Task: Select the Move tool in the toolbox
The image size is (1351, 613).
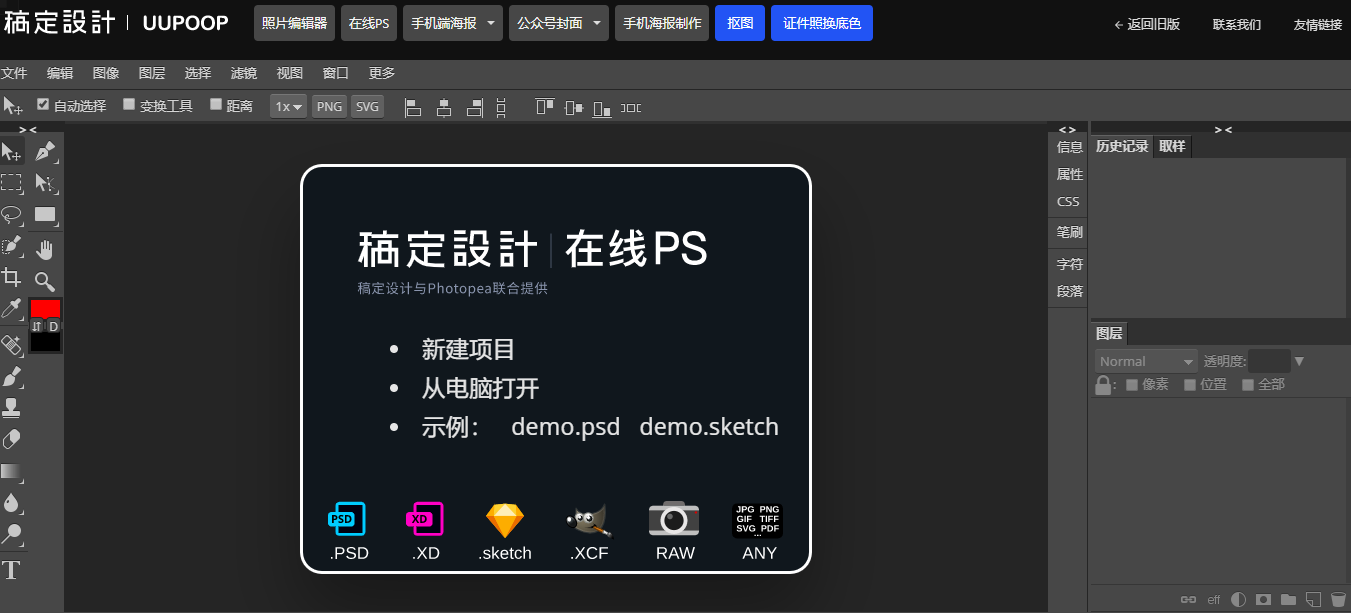Action: click(x=12, y=152)
